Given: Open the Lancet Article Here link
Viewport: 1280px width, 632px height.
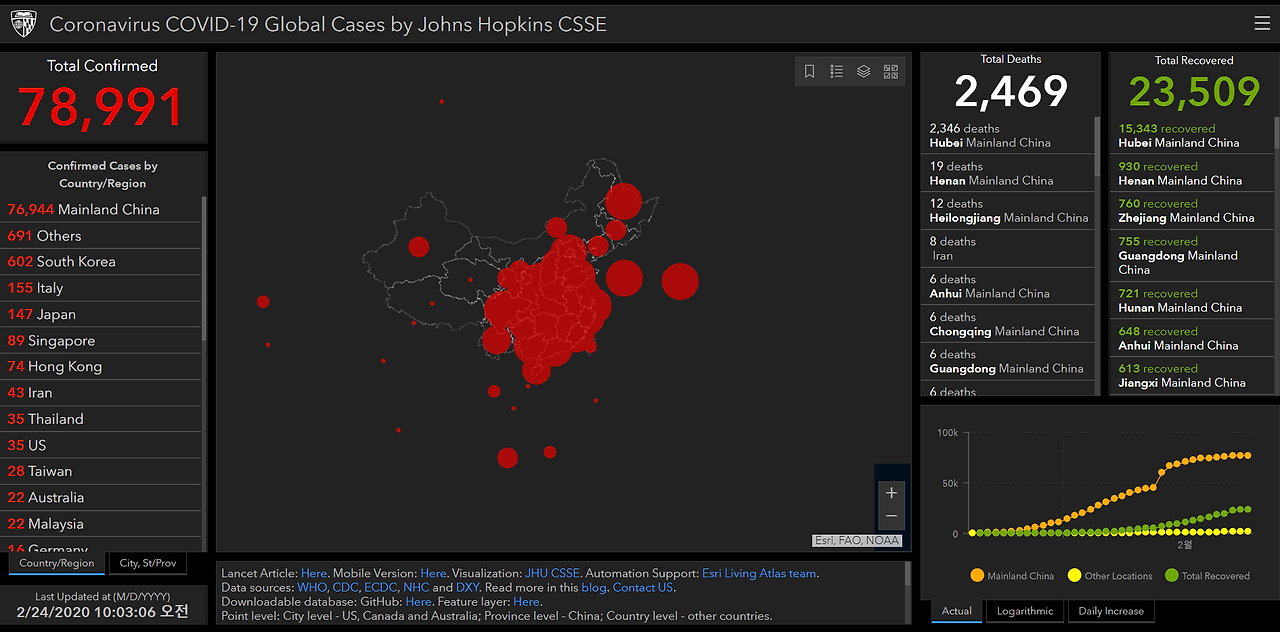Looking at the screenshot, I should click(314, 573).
